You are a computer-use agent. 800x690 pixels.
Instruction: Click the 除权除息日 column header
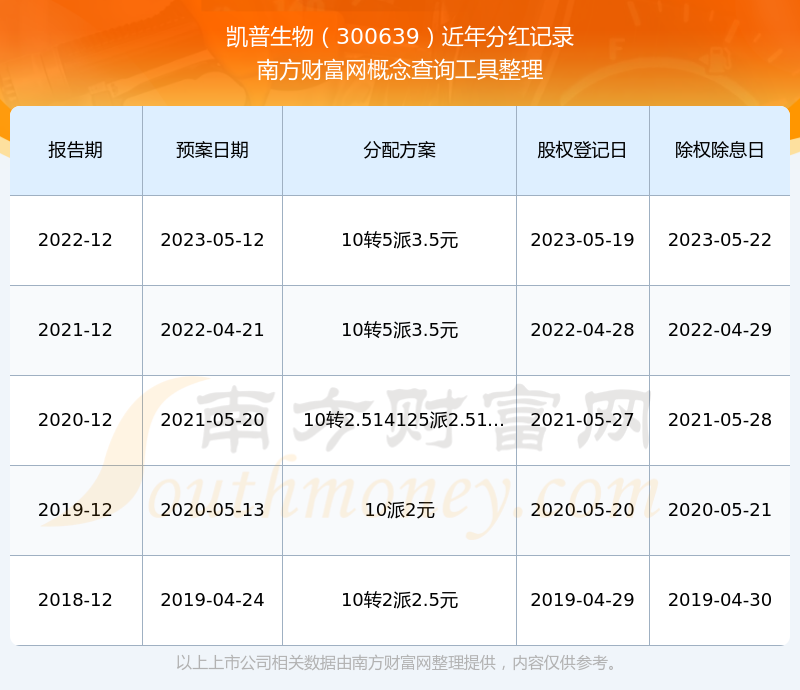coord(719,150)
